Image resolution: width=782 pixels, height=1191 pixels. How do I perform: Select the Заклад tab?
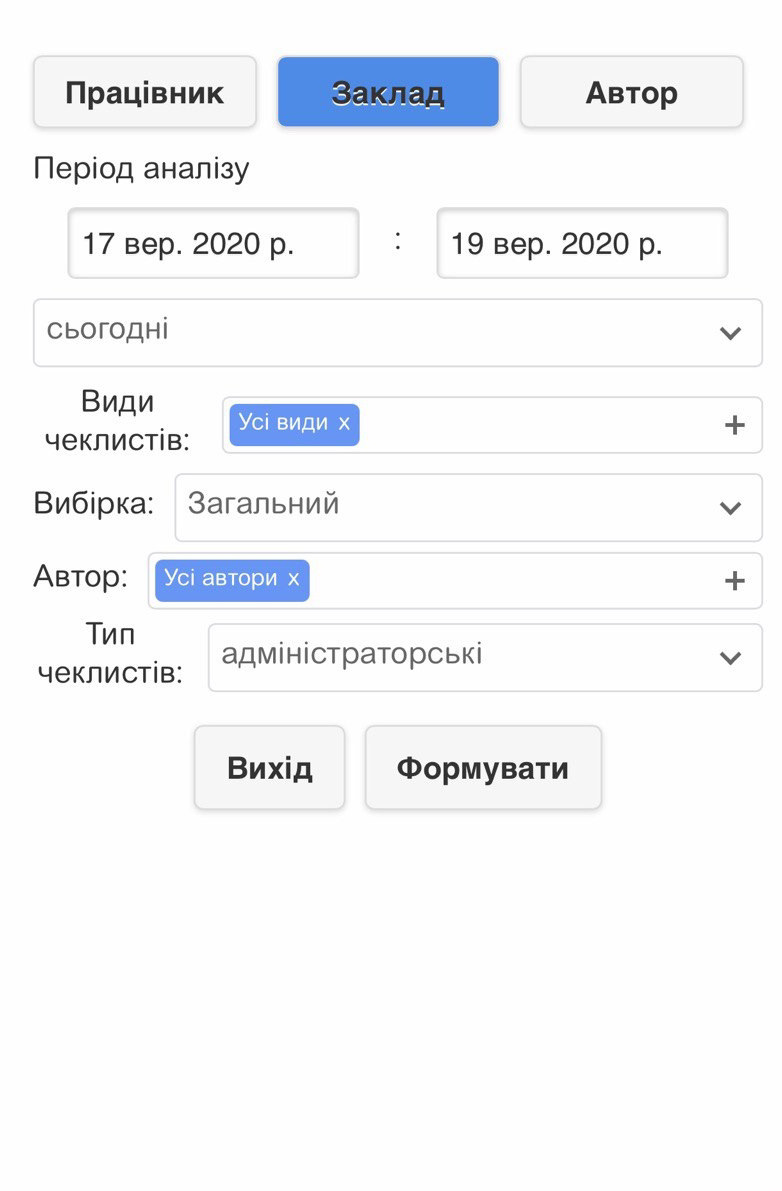pyautogui.click(x=388, y=93)
